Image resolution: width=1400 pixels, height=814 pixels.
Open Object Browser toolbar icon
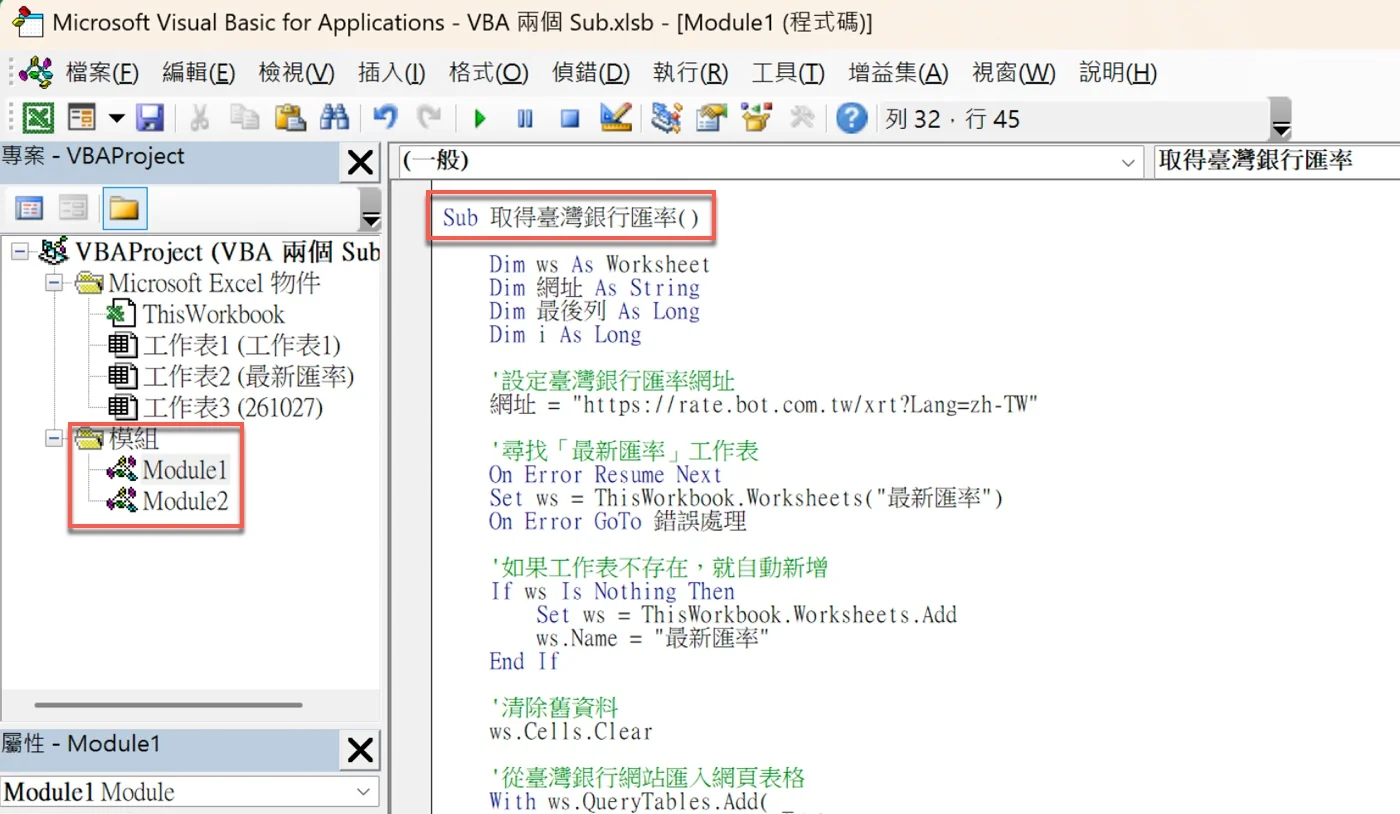click(x=756, y=119)
